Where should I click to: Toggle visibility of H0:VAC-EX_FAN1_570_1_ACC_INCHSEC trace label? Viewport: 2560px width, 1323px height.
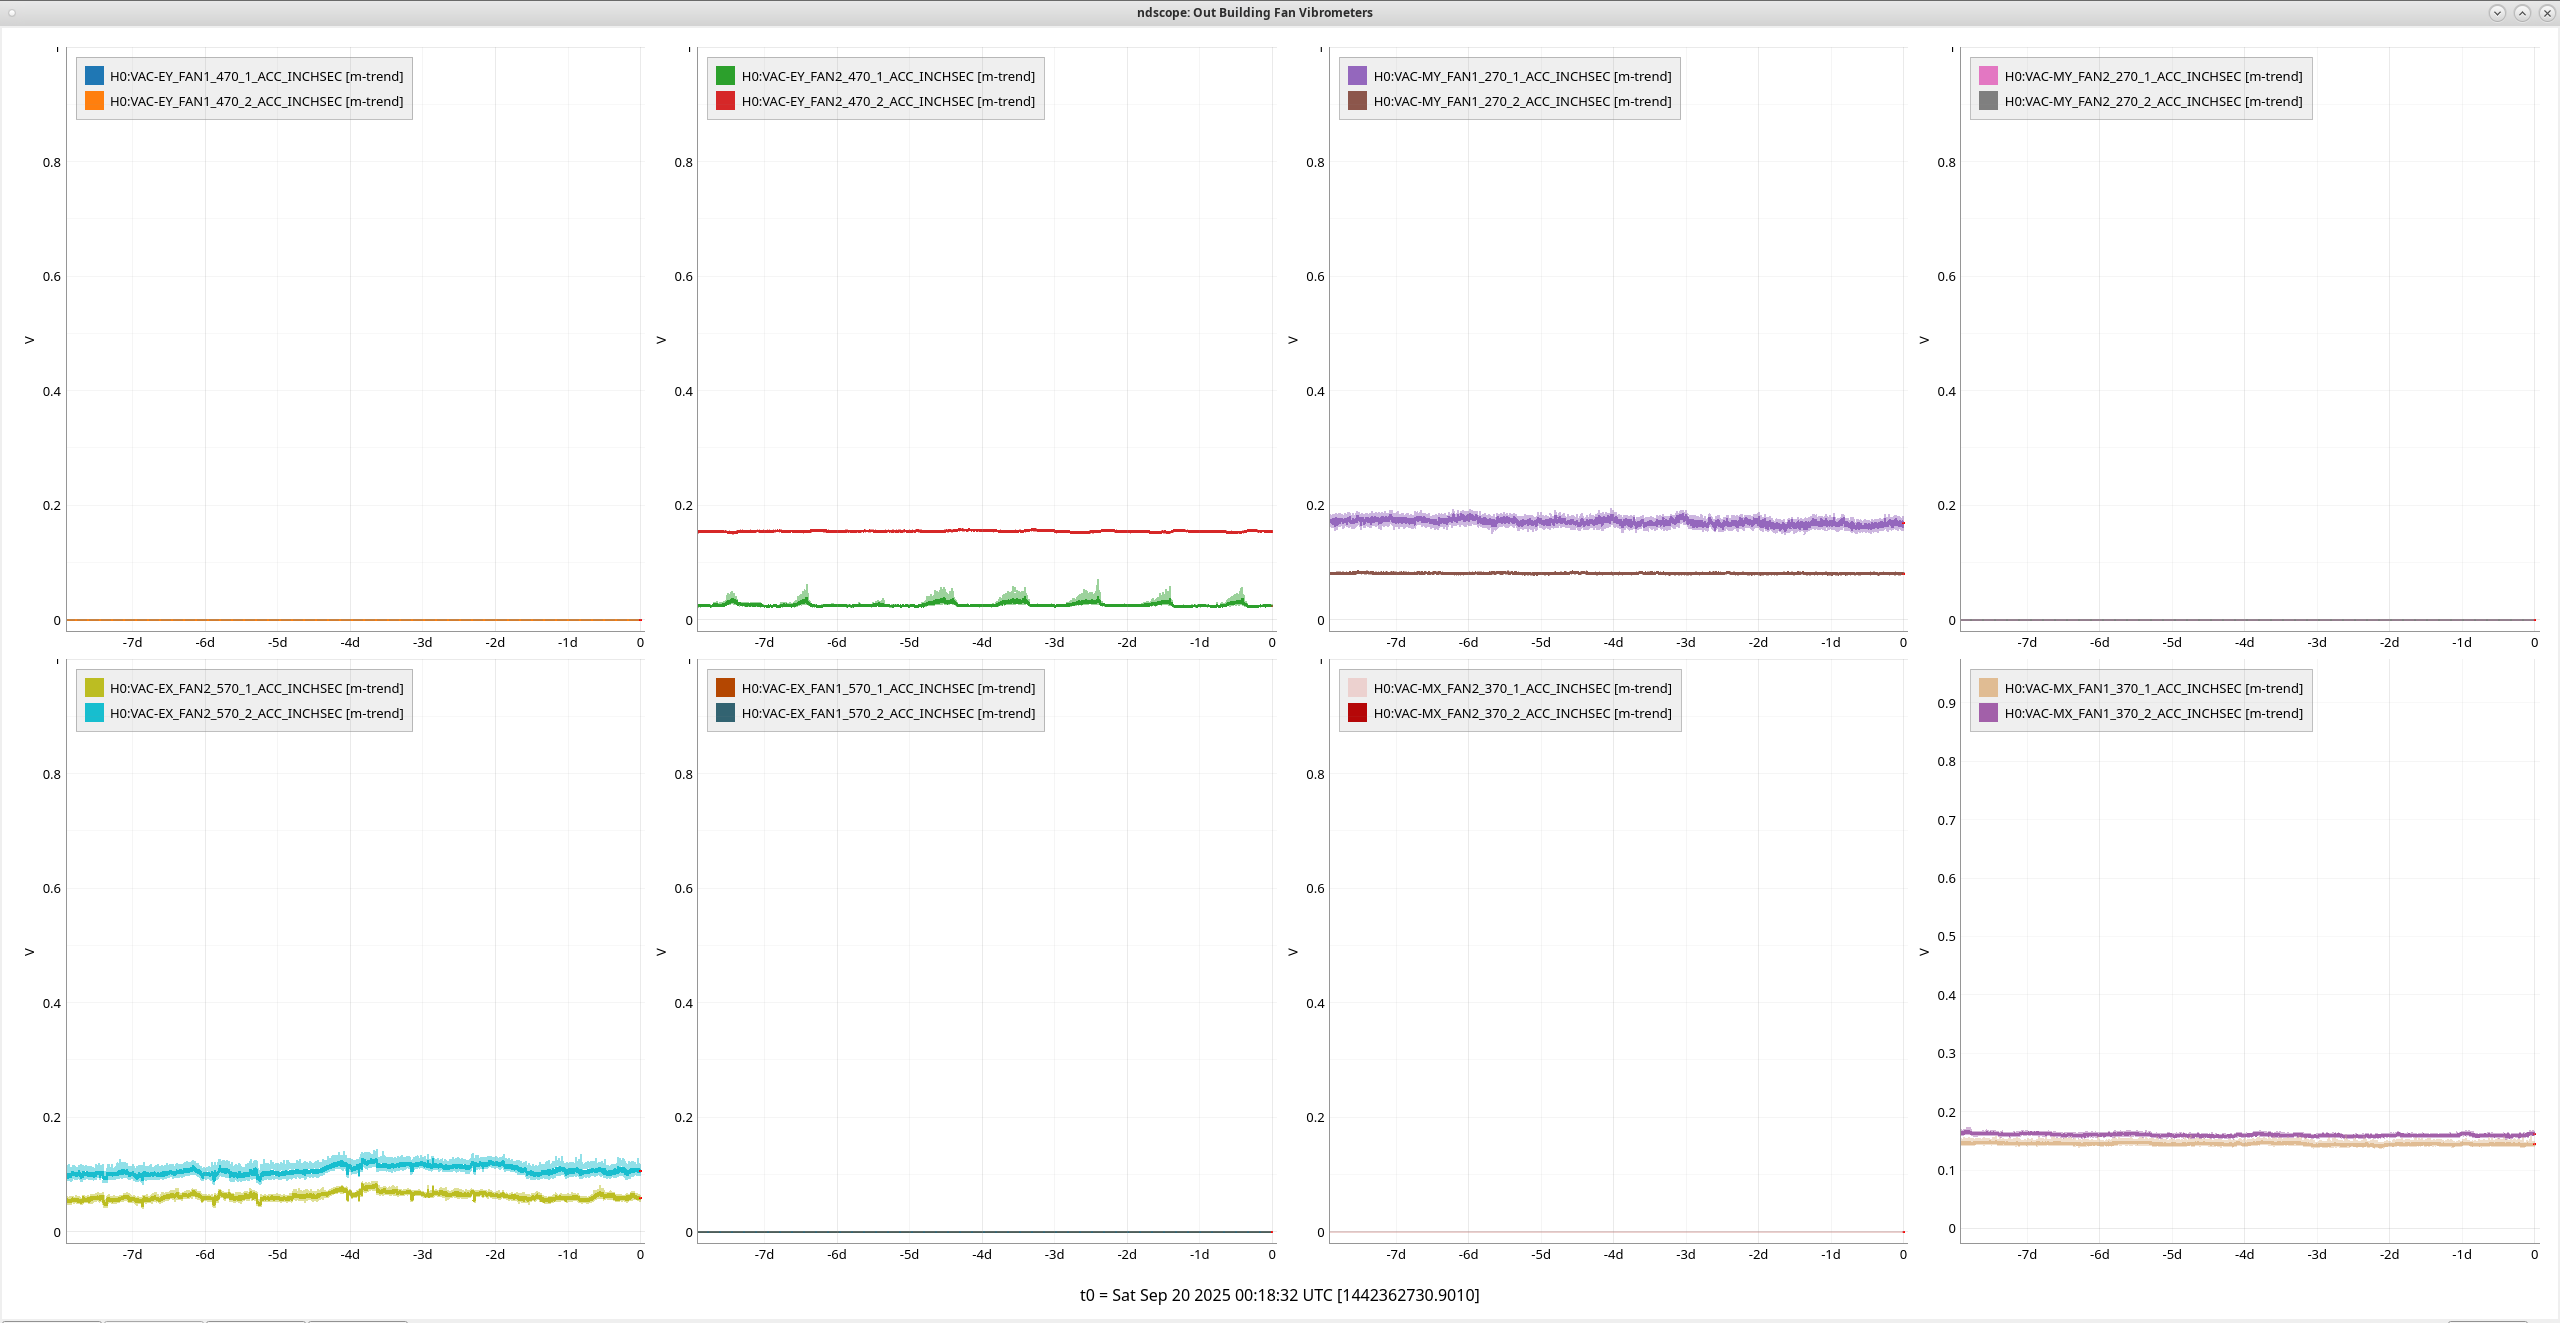(x=888, y=688)
